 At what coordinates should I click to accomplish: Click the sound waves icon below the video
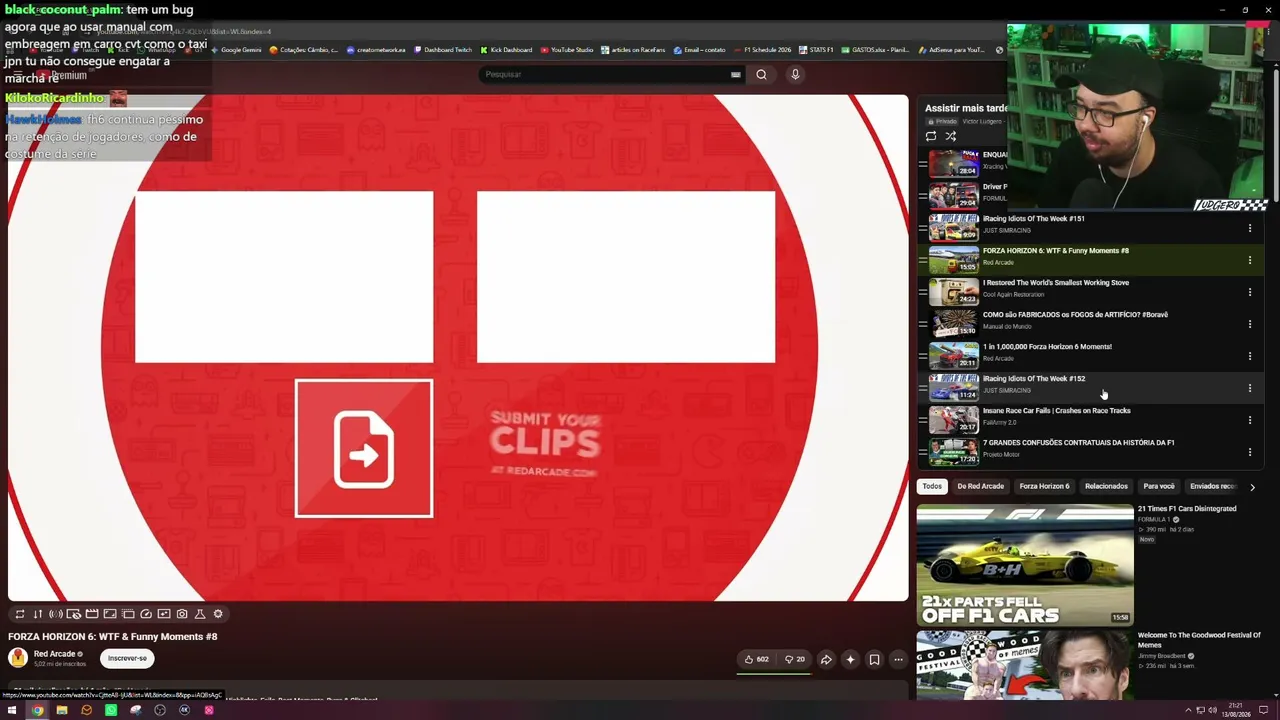click(55, 614)
